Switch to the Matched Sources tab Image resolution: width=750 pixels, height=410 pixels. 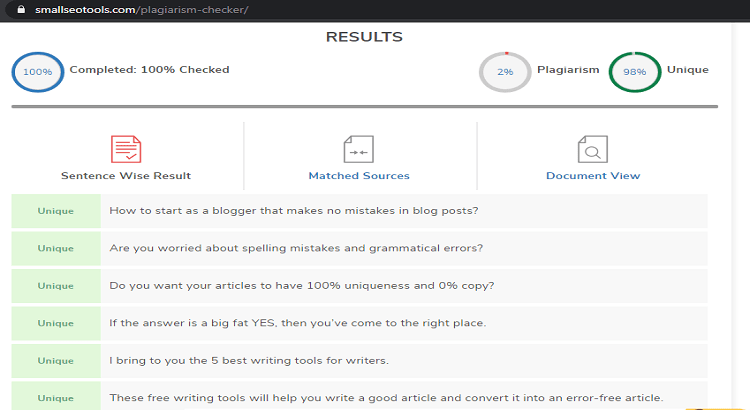pyautogui.click(x=359, y=176)
